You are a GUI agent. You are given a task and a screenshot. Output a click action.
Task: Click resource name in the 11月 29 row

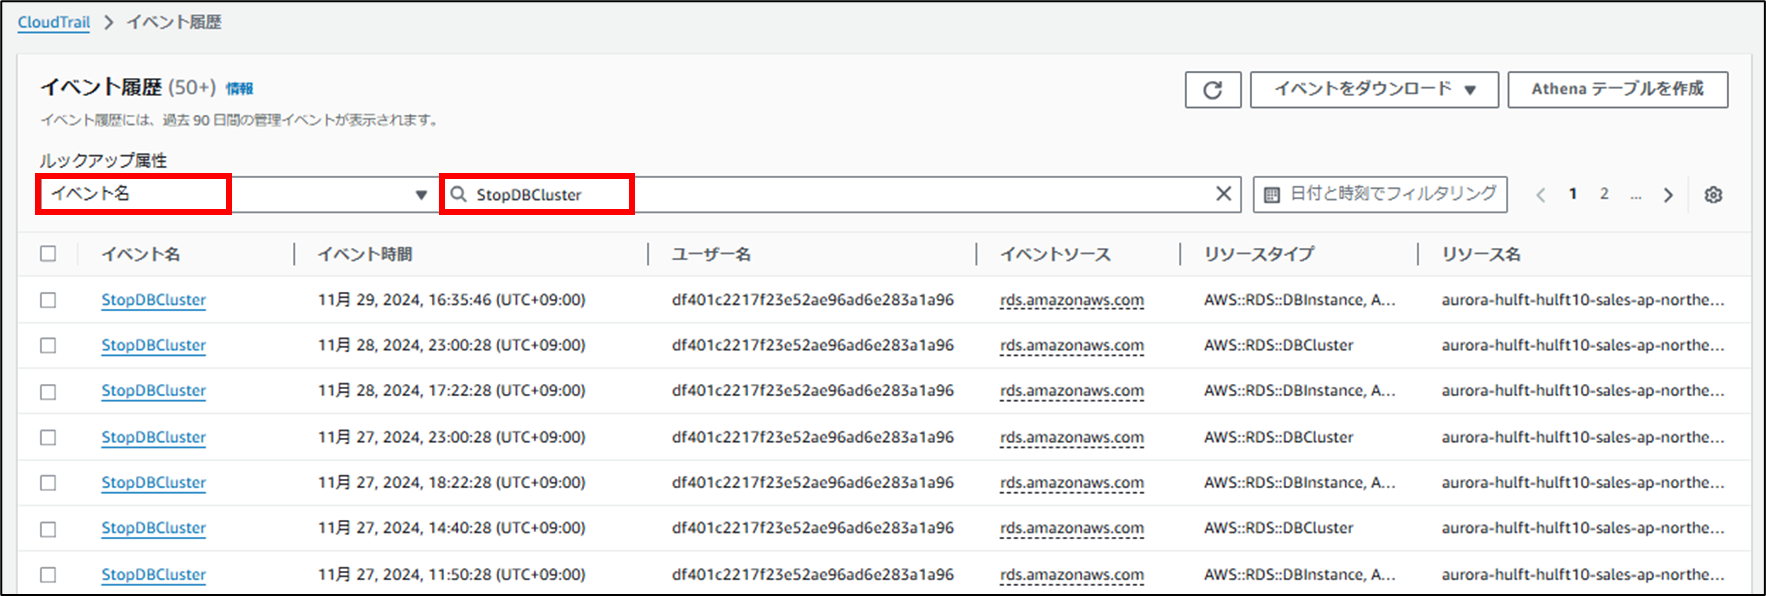(x=1583, y=300)
